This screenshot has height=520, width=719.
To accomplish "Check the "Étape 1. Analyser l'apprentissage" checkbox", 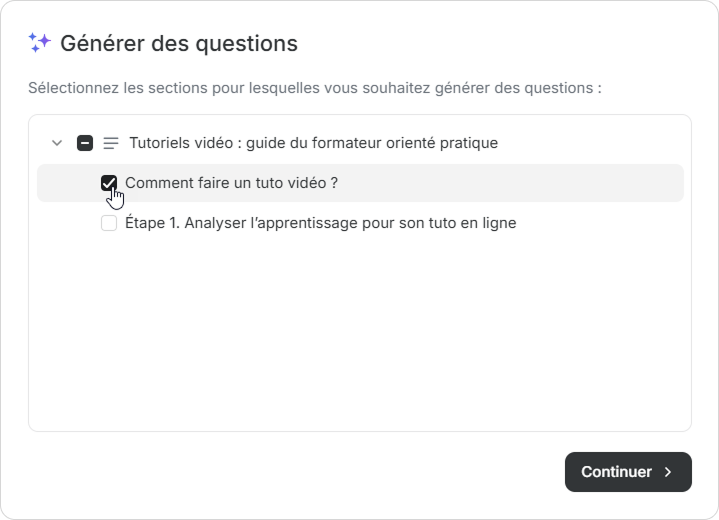I will coord(109,223).
